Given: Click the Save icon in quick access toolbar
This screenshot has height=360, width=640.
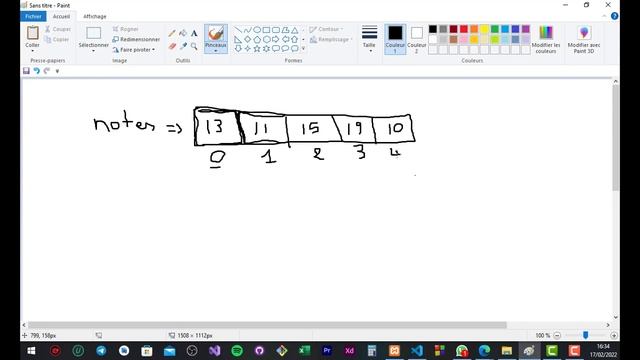Looking at the screenshot, I should pyautogui.click(x=26, y=71).
